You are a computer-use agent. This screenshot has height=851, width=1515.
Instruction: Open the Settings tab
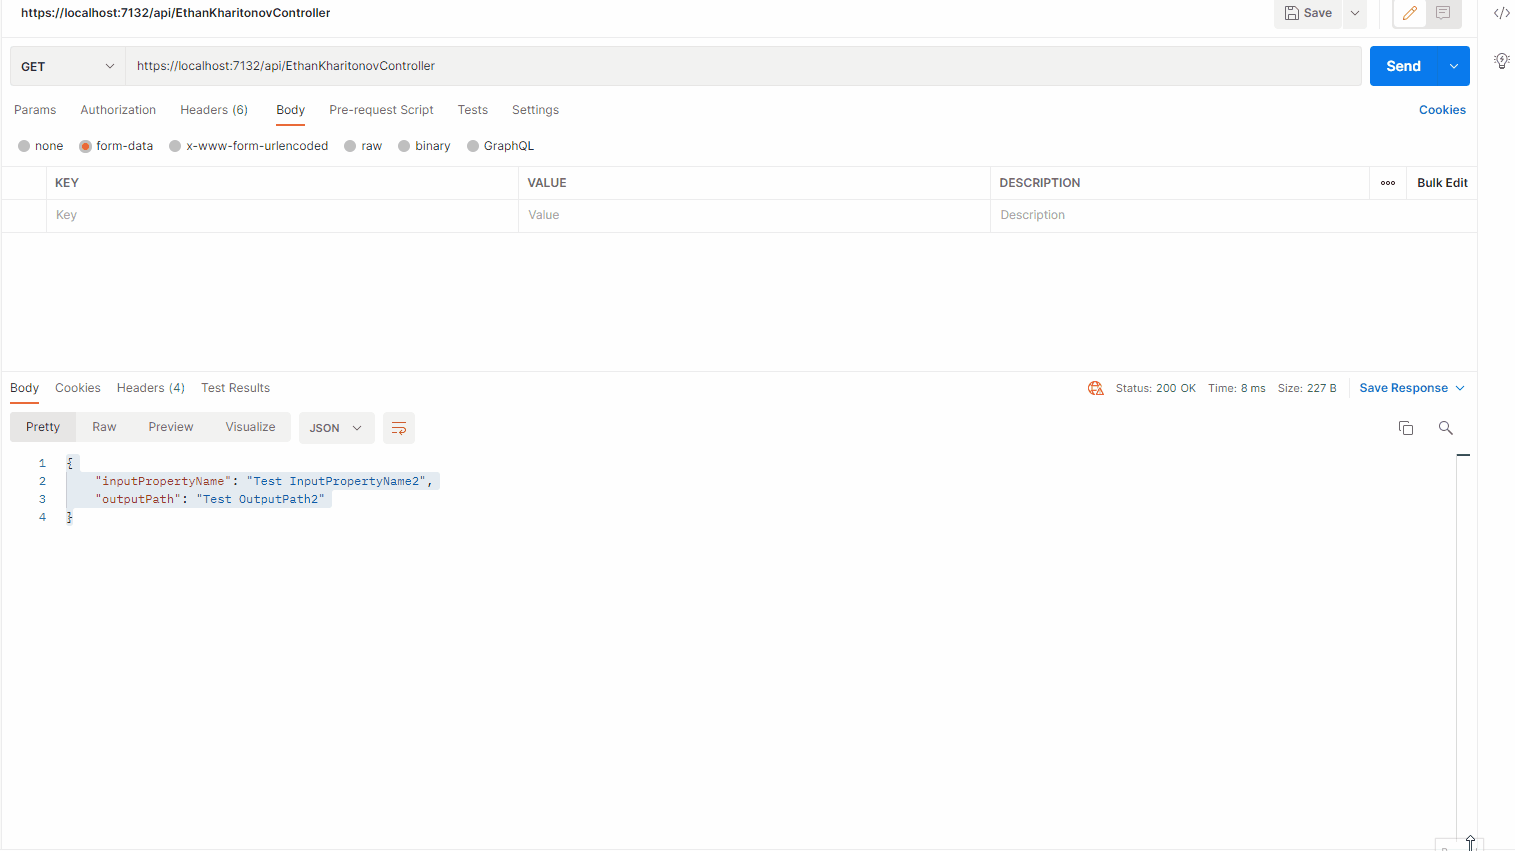(x=535, y=110)
